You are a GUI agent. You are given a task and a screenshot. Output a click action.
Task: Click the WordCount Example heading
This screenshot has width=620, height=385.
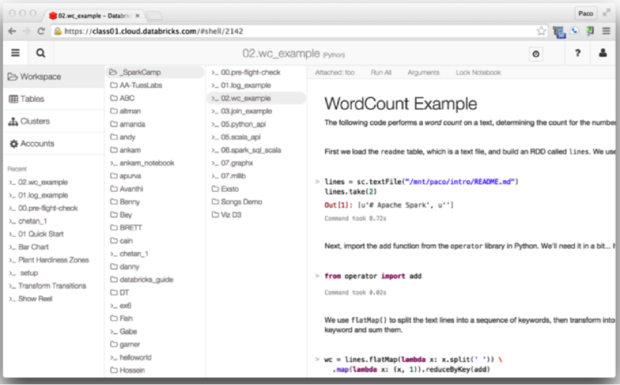[401, 104]
